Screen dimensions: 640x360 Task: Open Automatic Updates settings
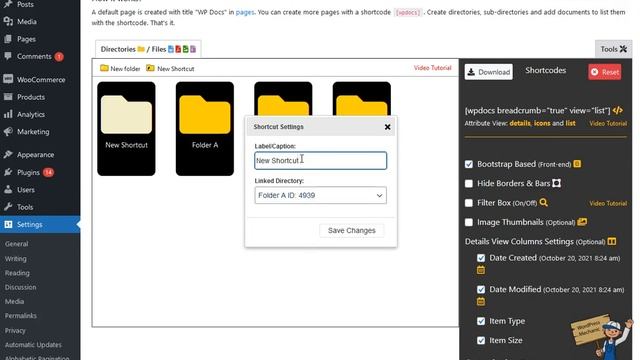click(x=33, y=344)
